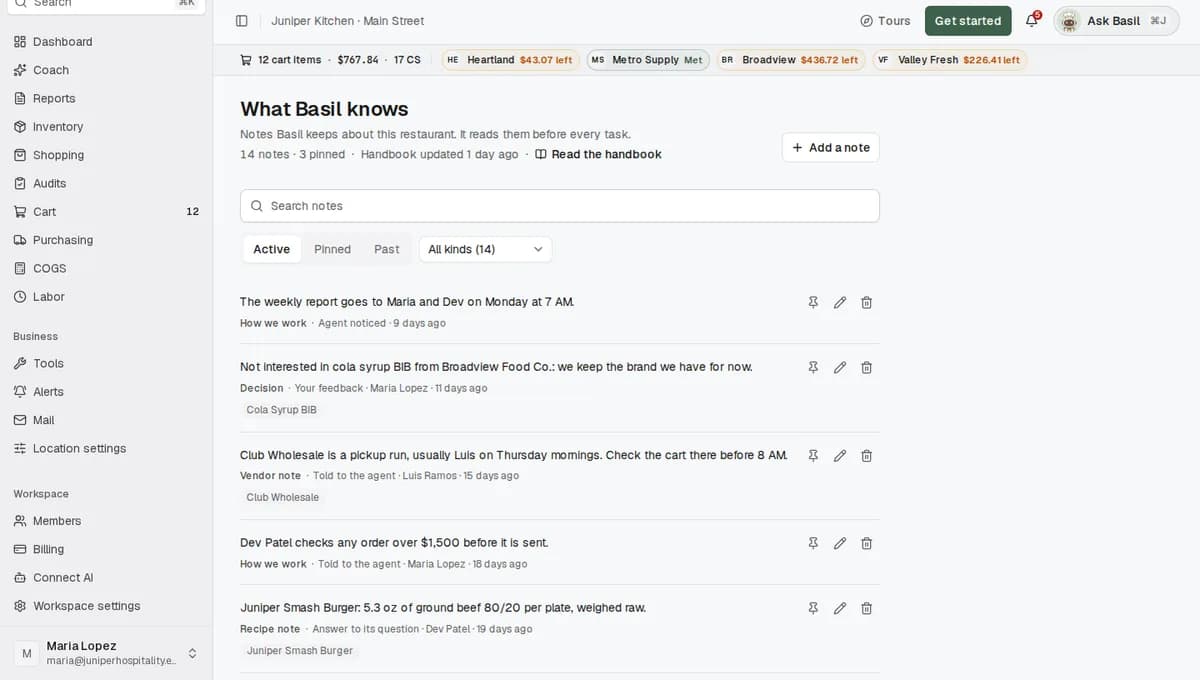Edit the Club Wholesale pickup note
The image size is (1200, 680).
coord(840,455)
